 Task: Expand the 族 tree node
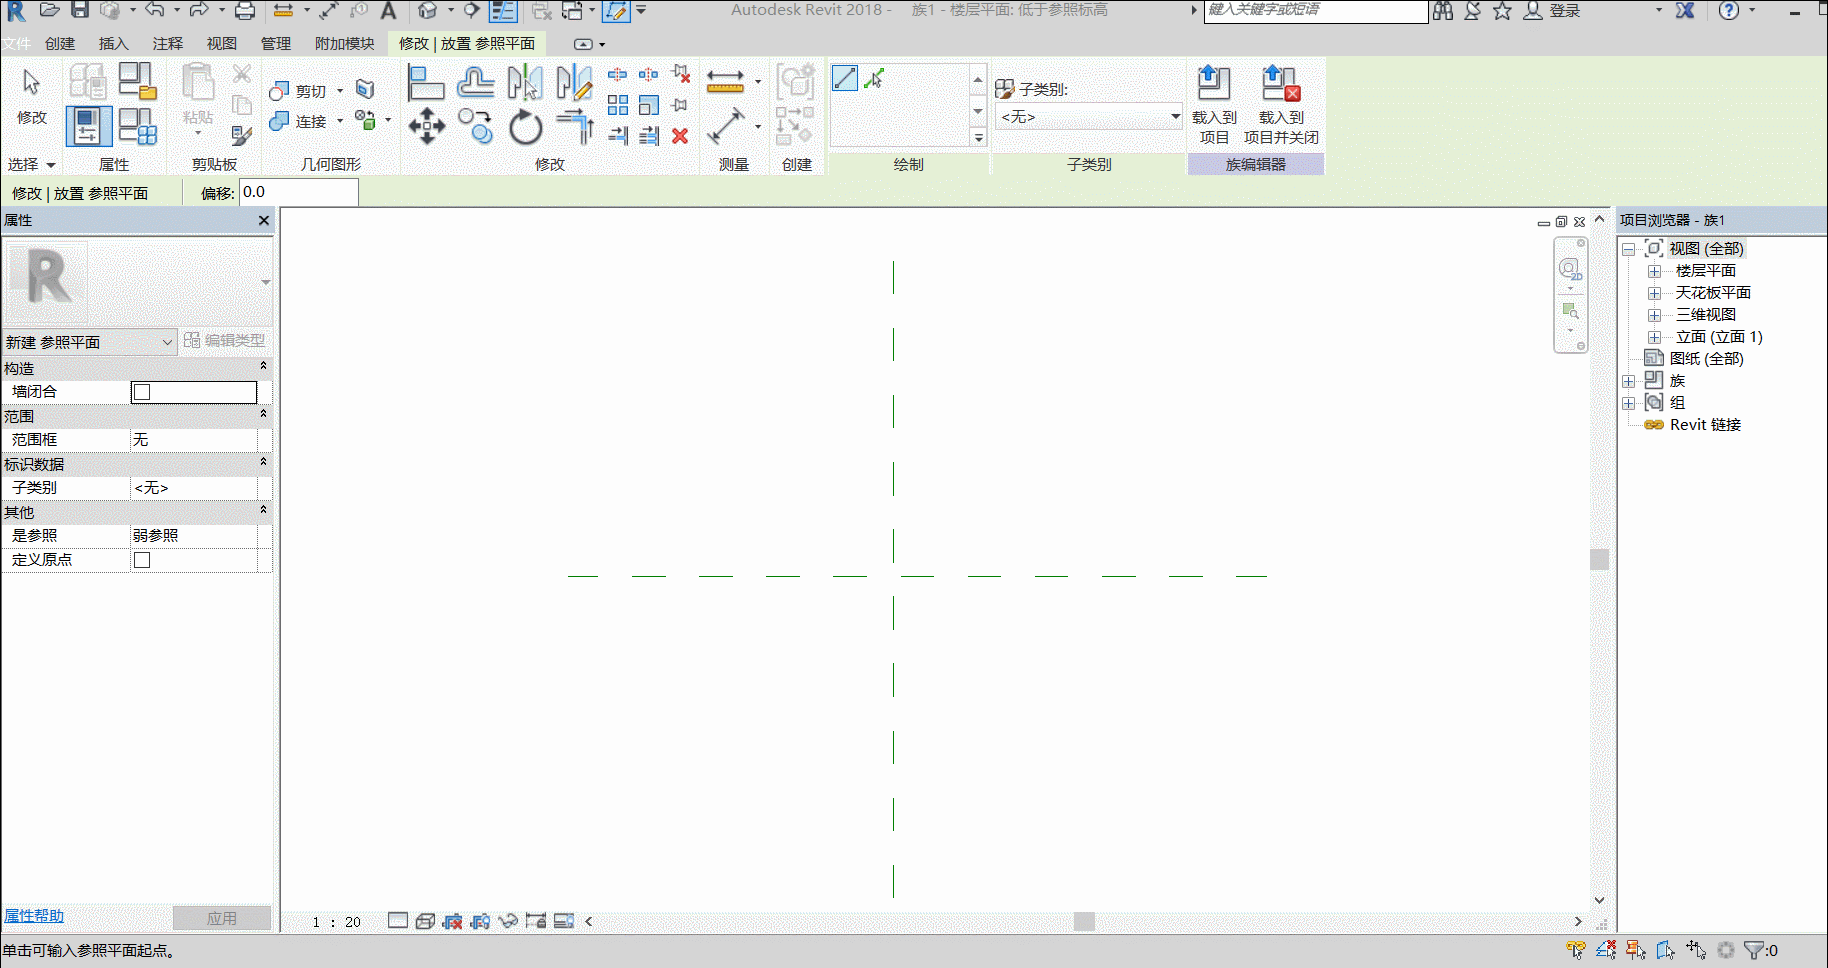tap(1628, 381)
